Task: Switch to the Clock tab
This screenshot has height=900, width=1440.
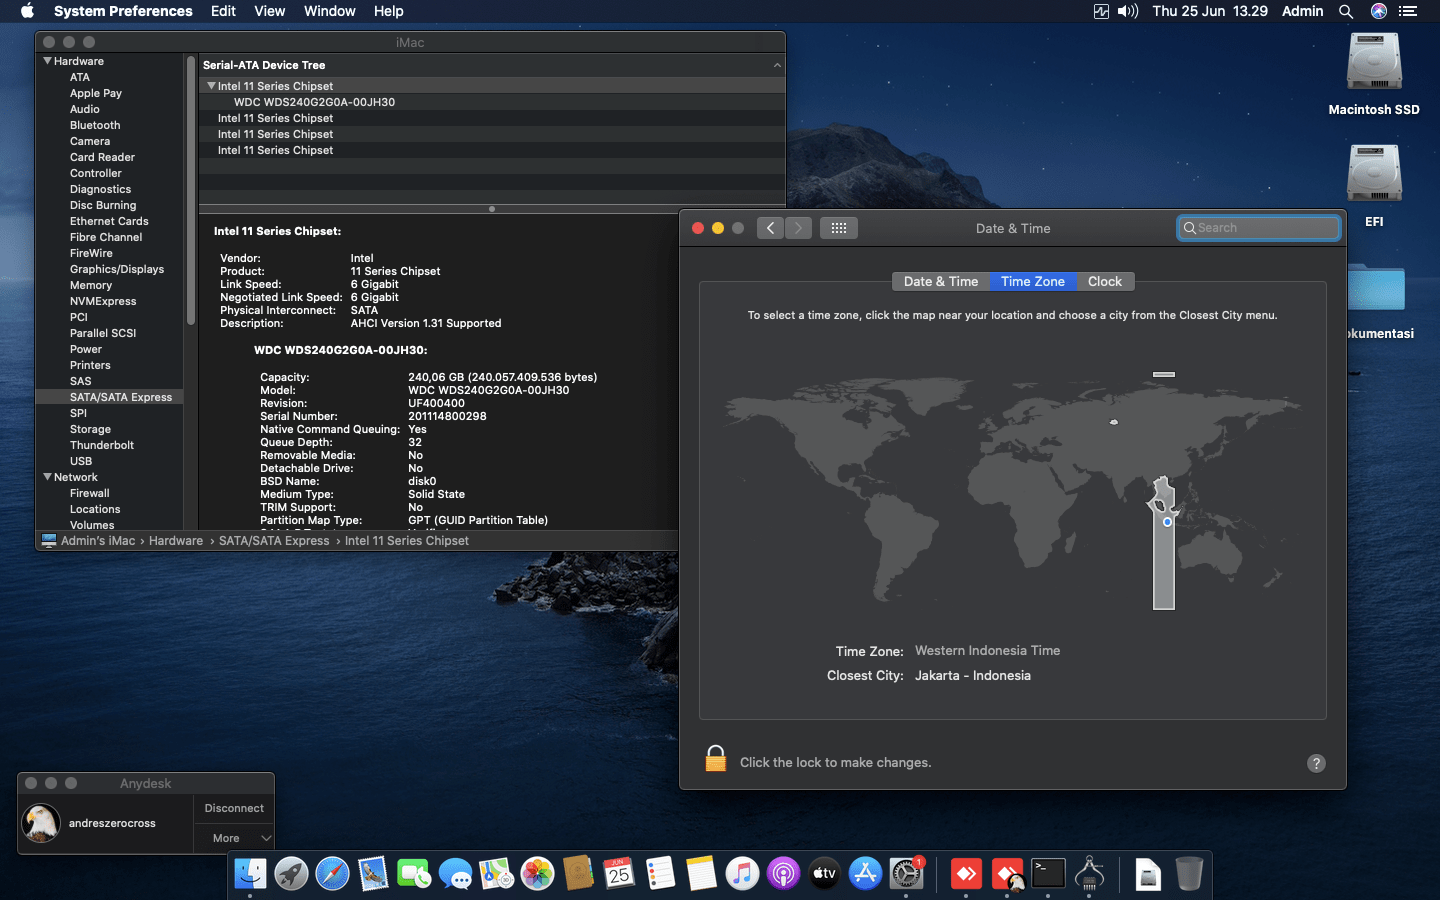Action: coord(1105,282)
